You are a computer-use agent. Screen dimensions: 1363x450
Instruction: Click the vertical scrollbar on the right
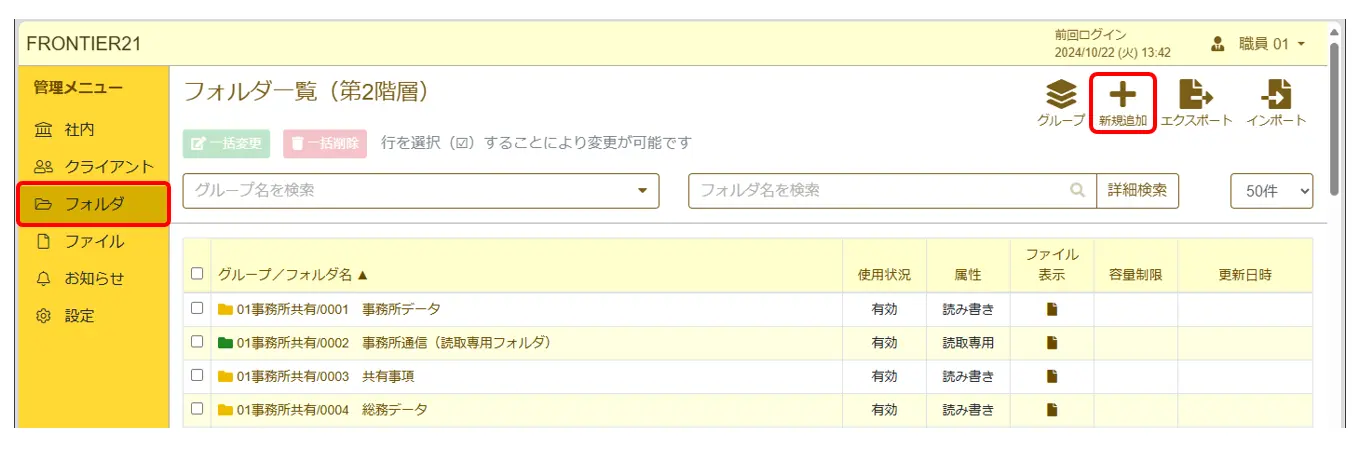pos(1336,120)
